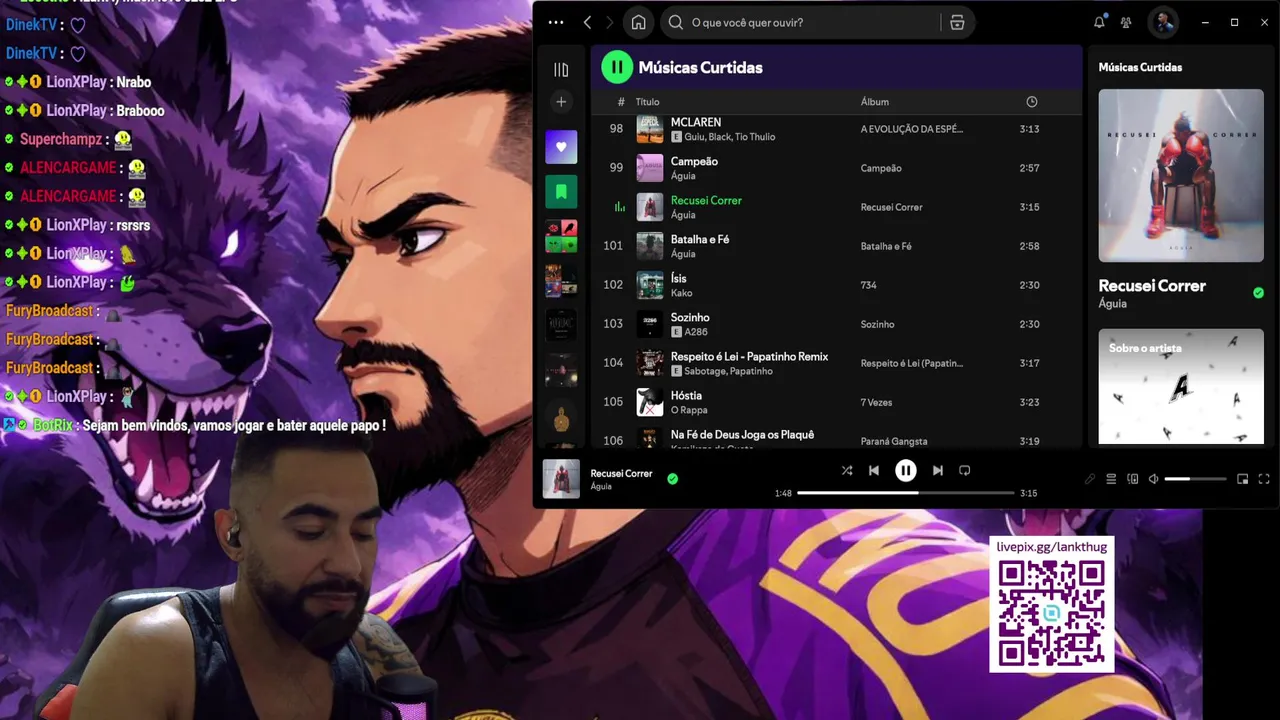Mute the volume speaker icon
Screen dimensions: 1280x720
(x=1153, y=479)
